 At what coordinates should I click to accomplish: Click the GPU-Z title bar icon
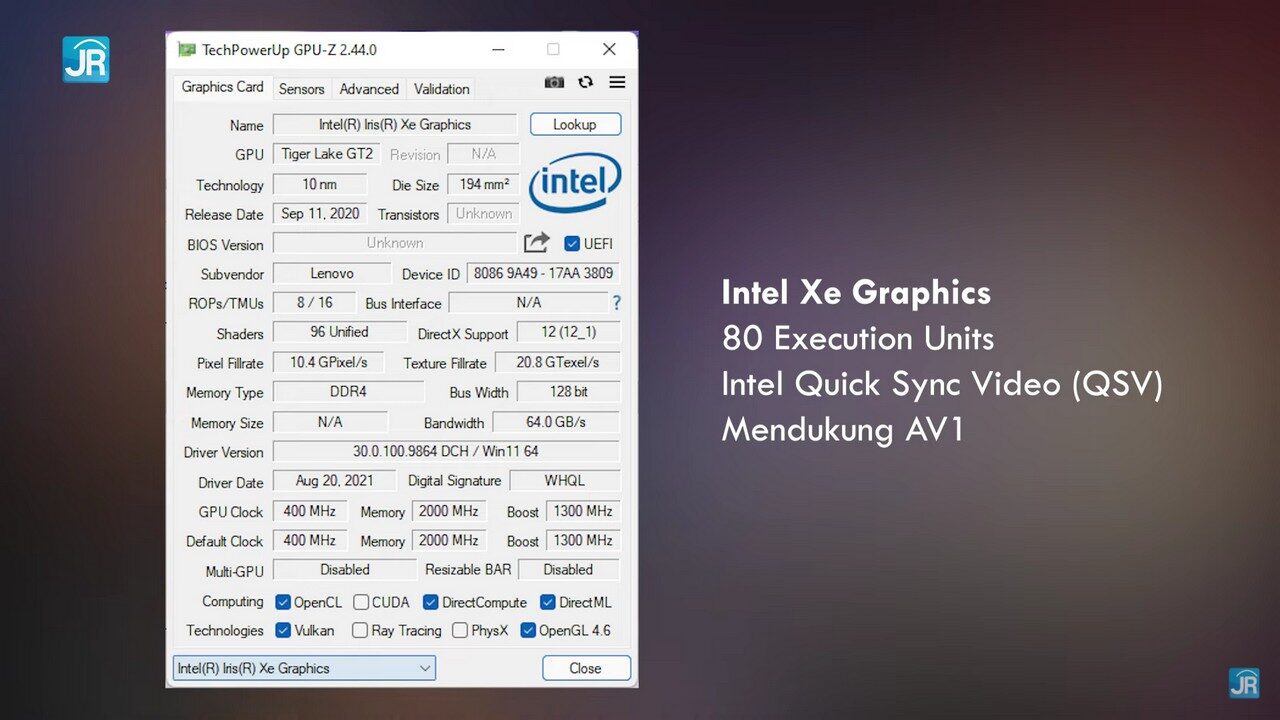[x=186, y=49]
